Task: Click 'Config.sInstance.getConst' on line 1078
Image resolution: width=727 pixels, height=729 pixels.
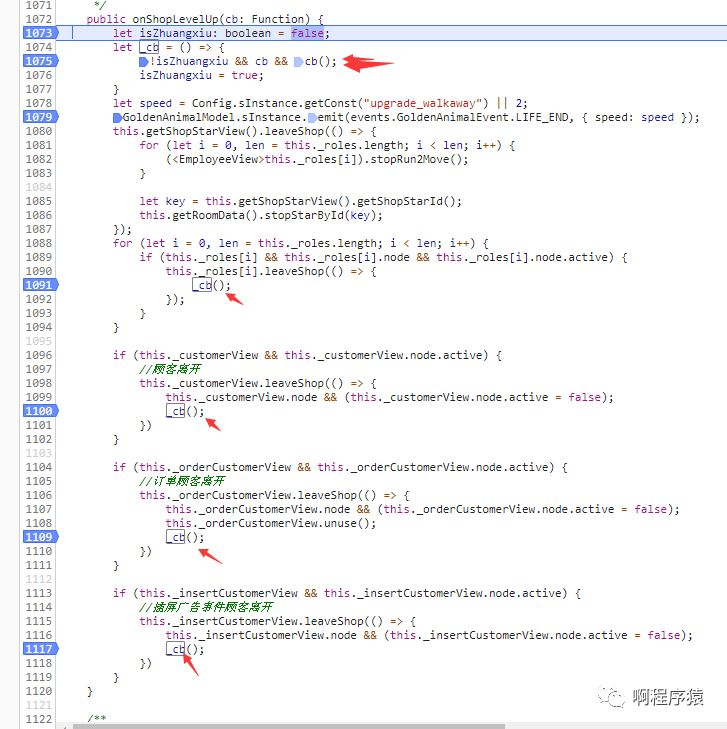Action: [274, 103]
